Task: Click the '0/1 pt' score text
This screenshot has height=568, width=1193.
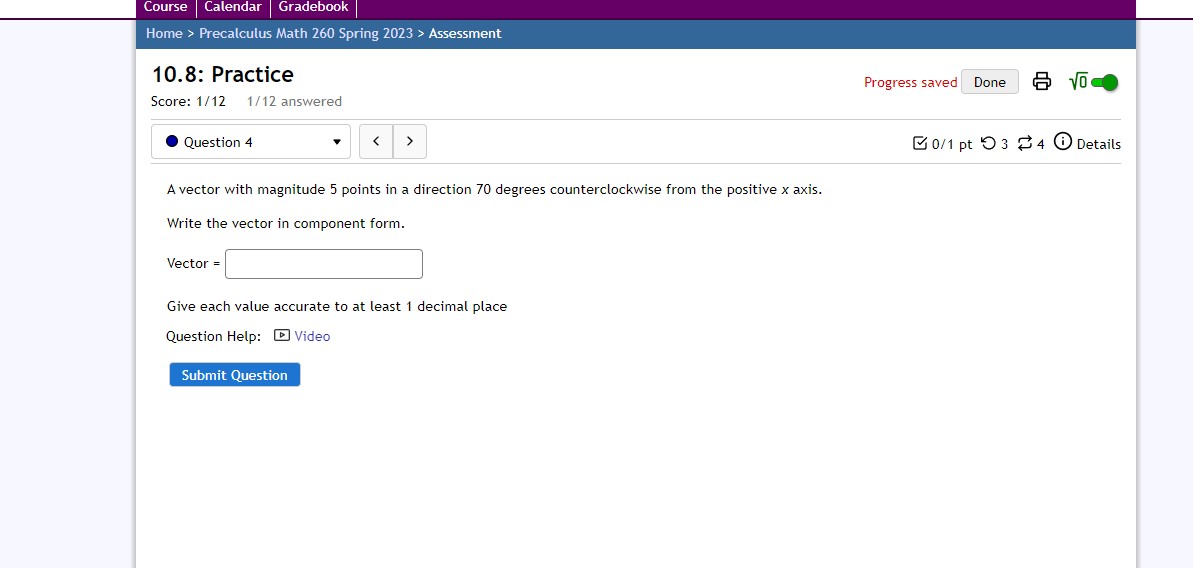Action: pos(952,144)
